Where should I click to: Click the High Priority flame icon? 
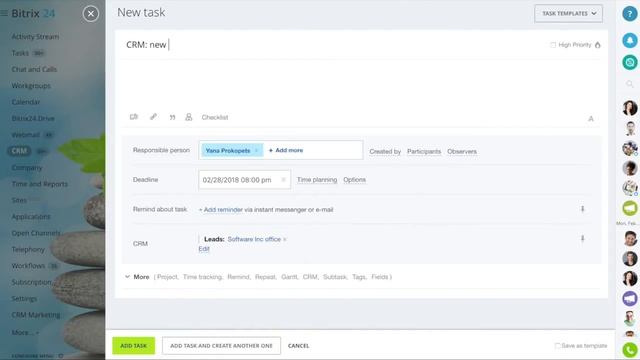(x=598, y=45)
